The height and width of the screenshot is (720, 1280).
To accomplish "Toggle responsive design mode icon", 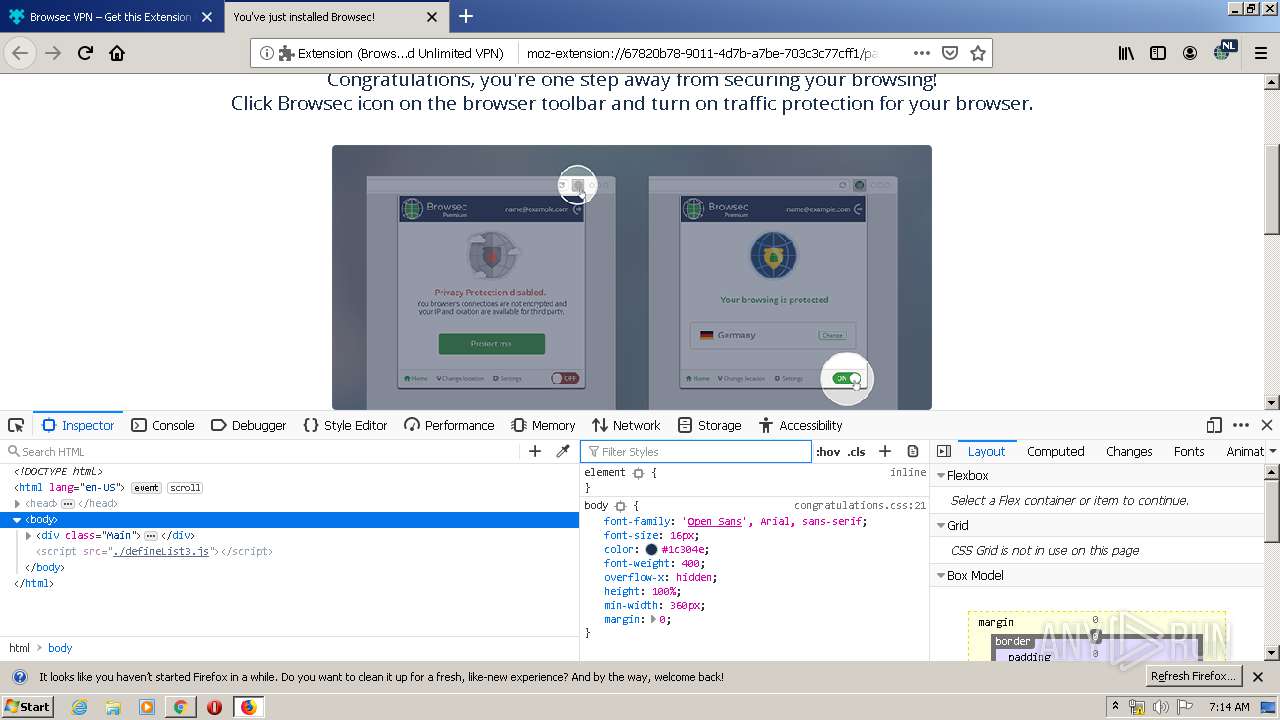I will (1214, 425).
